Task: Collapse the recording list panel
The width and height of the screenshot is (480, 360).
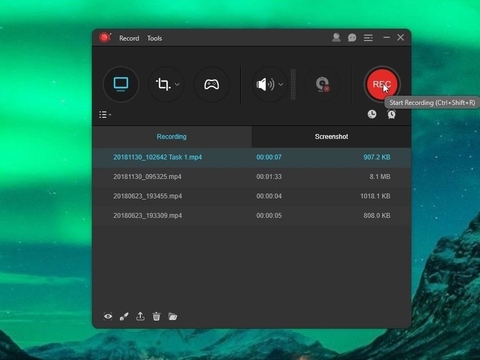Action: [x=105, y=115]
